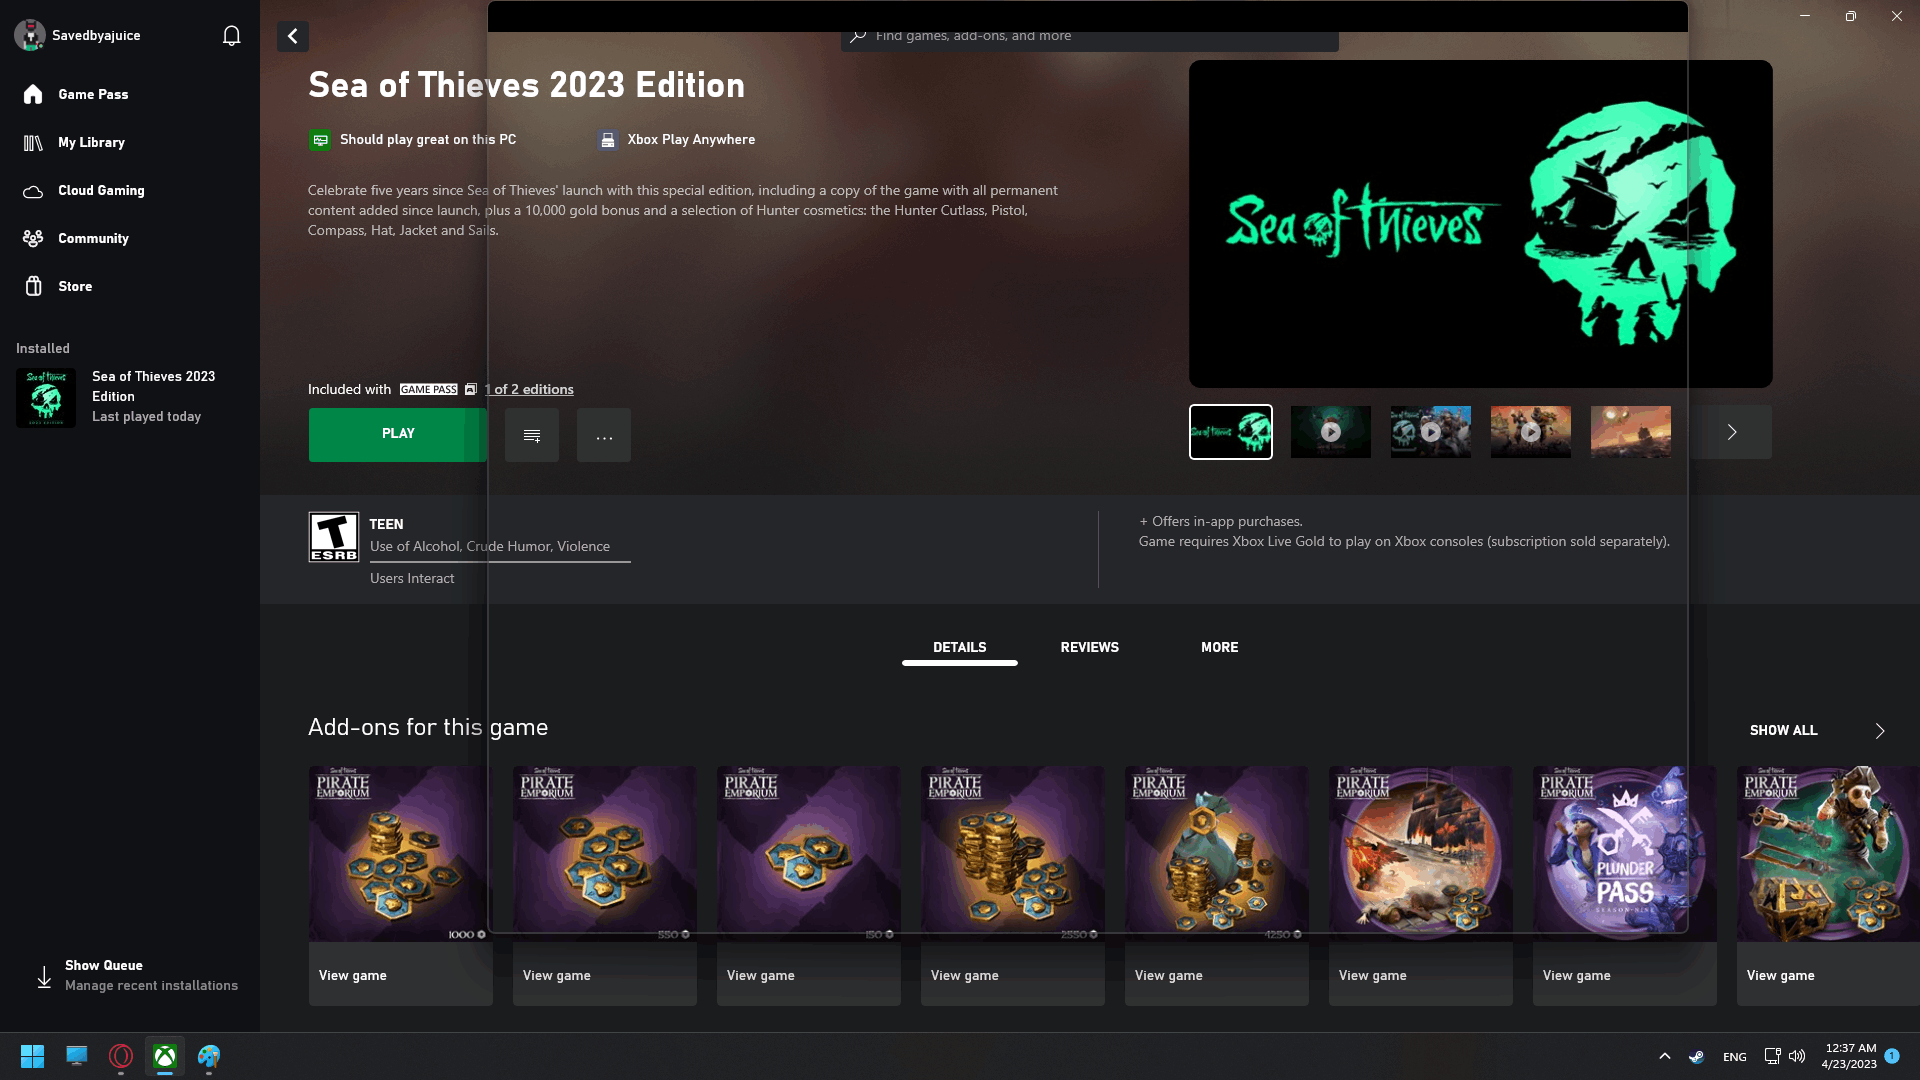Open the notifications bell
Viewport: 1920px width, 1080px height.
(231, 36)
